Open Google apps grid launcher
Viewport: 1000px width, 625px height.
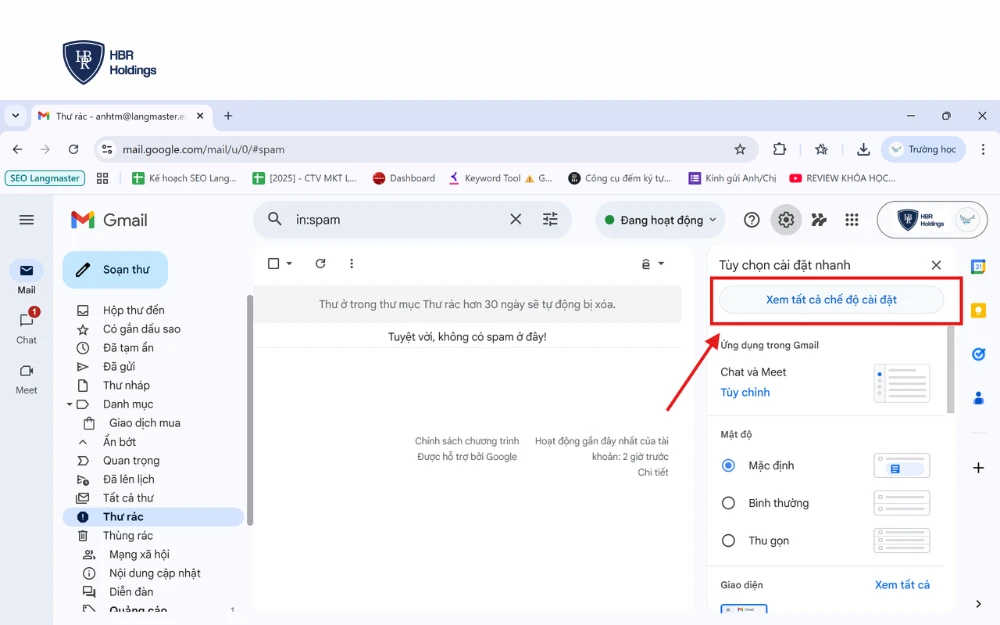click(x=851, y=220)
